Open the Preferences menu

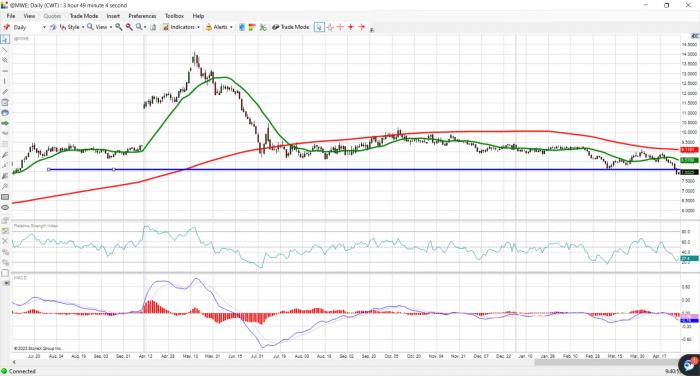coord(142,16)
